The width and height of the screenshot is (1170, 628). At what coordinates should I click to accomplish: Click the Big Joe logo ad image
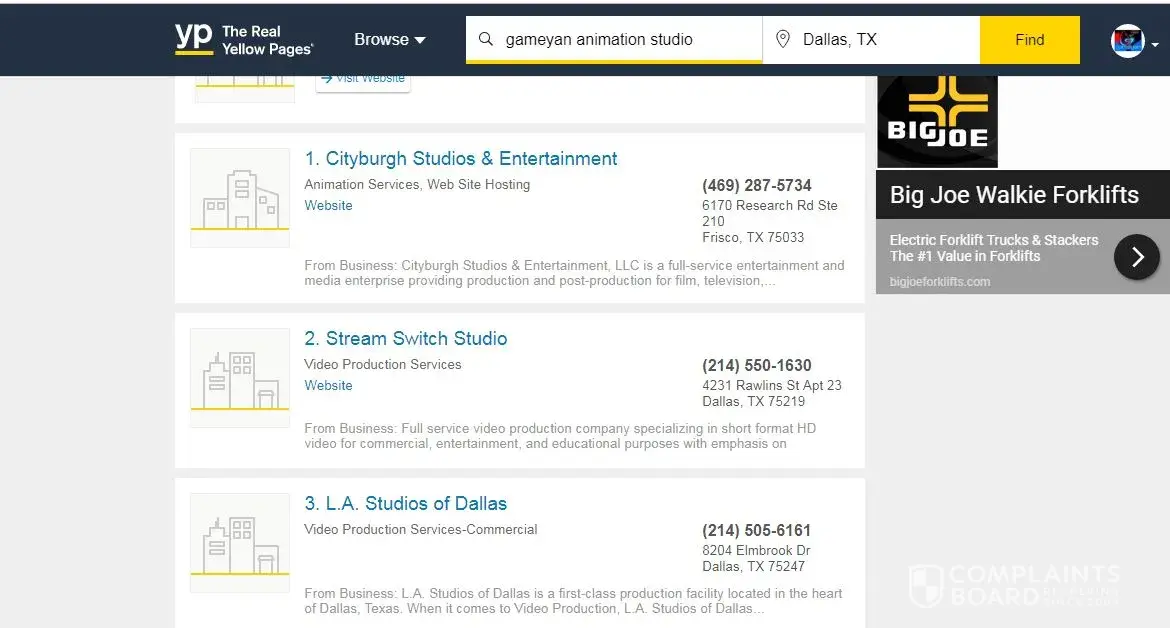coord(937,122)
